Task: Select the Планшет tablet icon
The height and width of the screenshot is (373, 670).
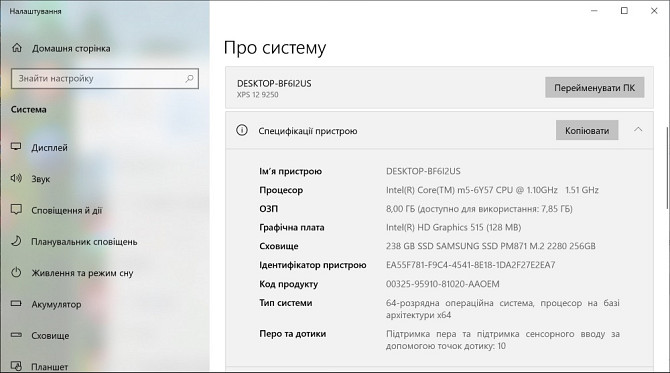Action: [16, 366]
